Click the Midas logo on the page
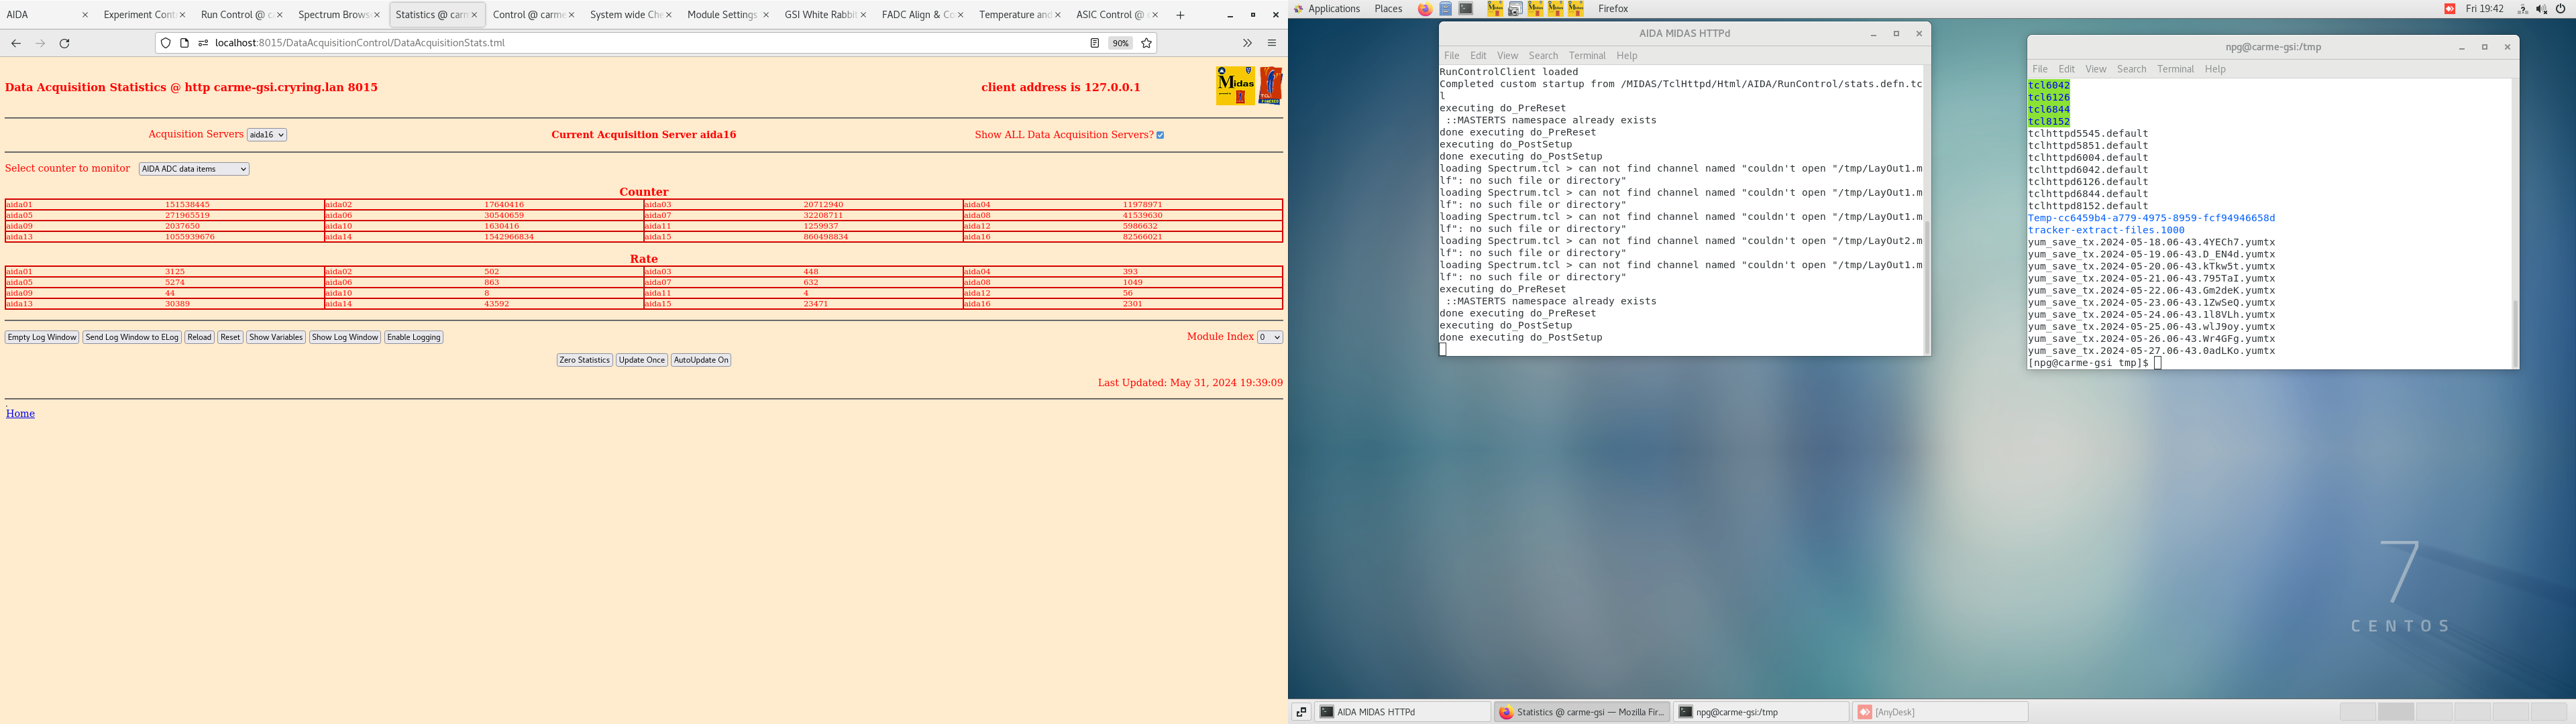Viewport: 2576px width, 724px height. (1235, 86)
